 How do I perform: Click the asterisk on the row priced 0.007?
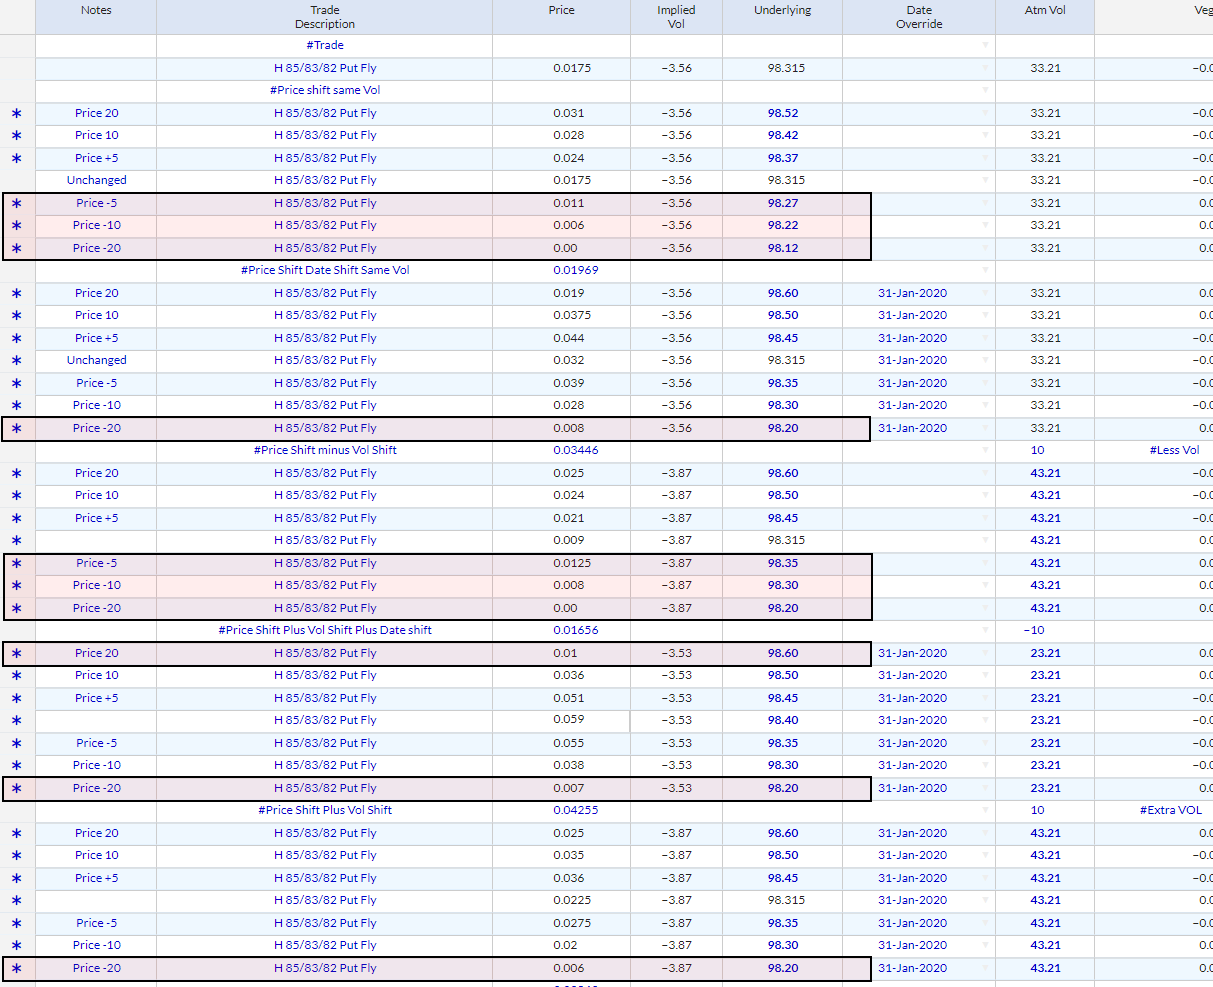16,789
